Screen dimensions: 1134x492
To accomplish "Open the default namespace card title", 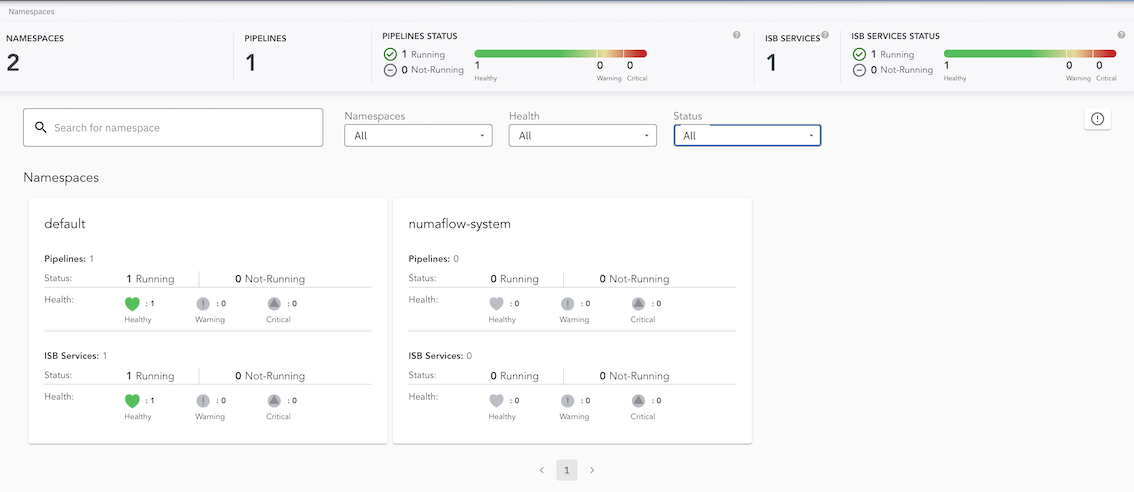I will (65, 224).
